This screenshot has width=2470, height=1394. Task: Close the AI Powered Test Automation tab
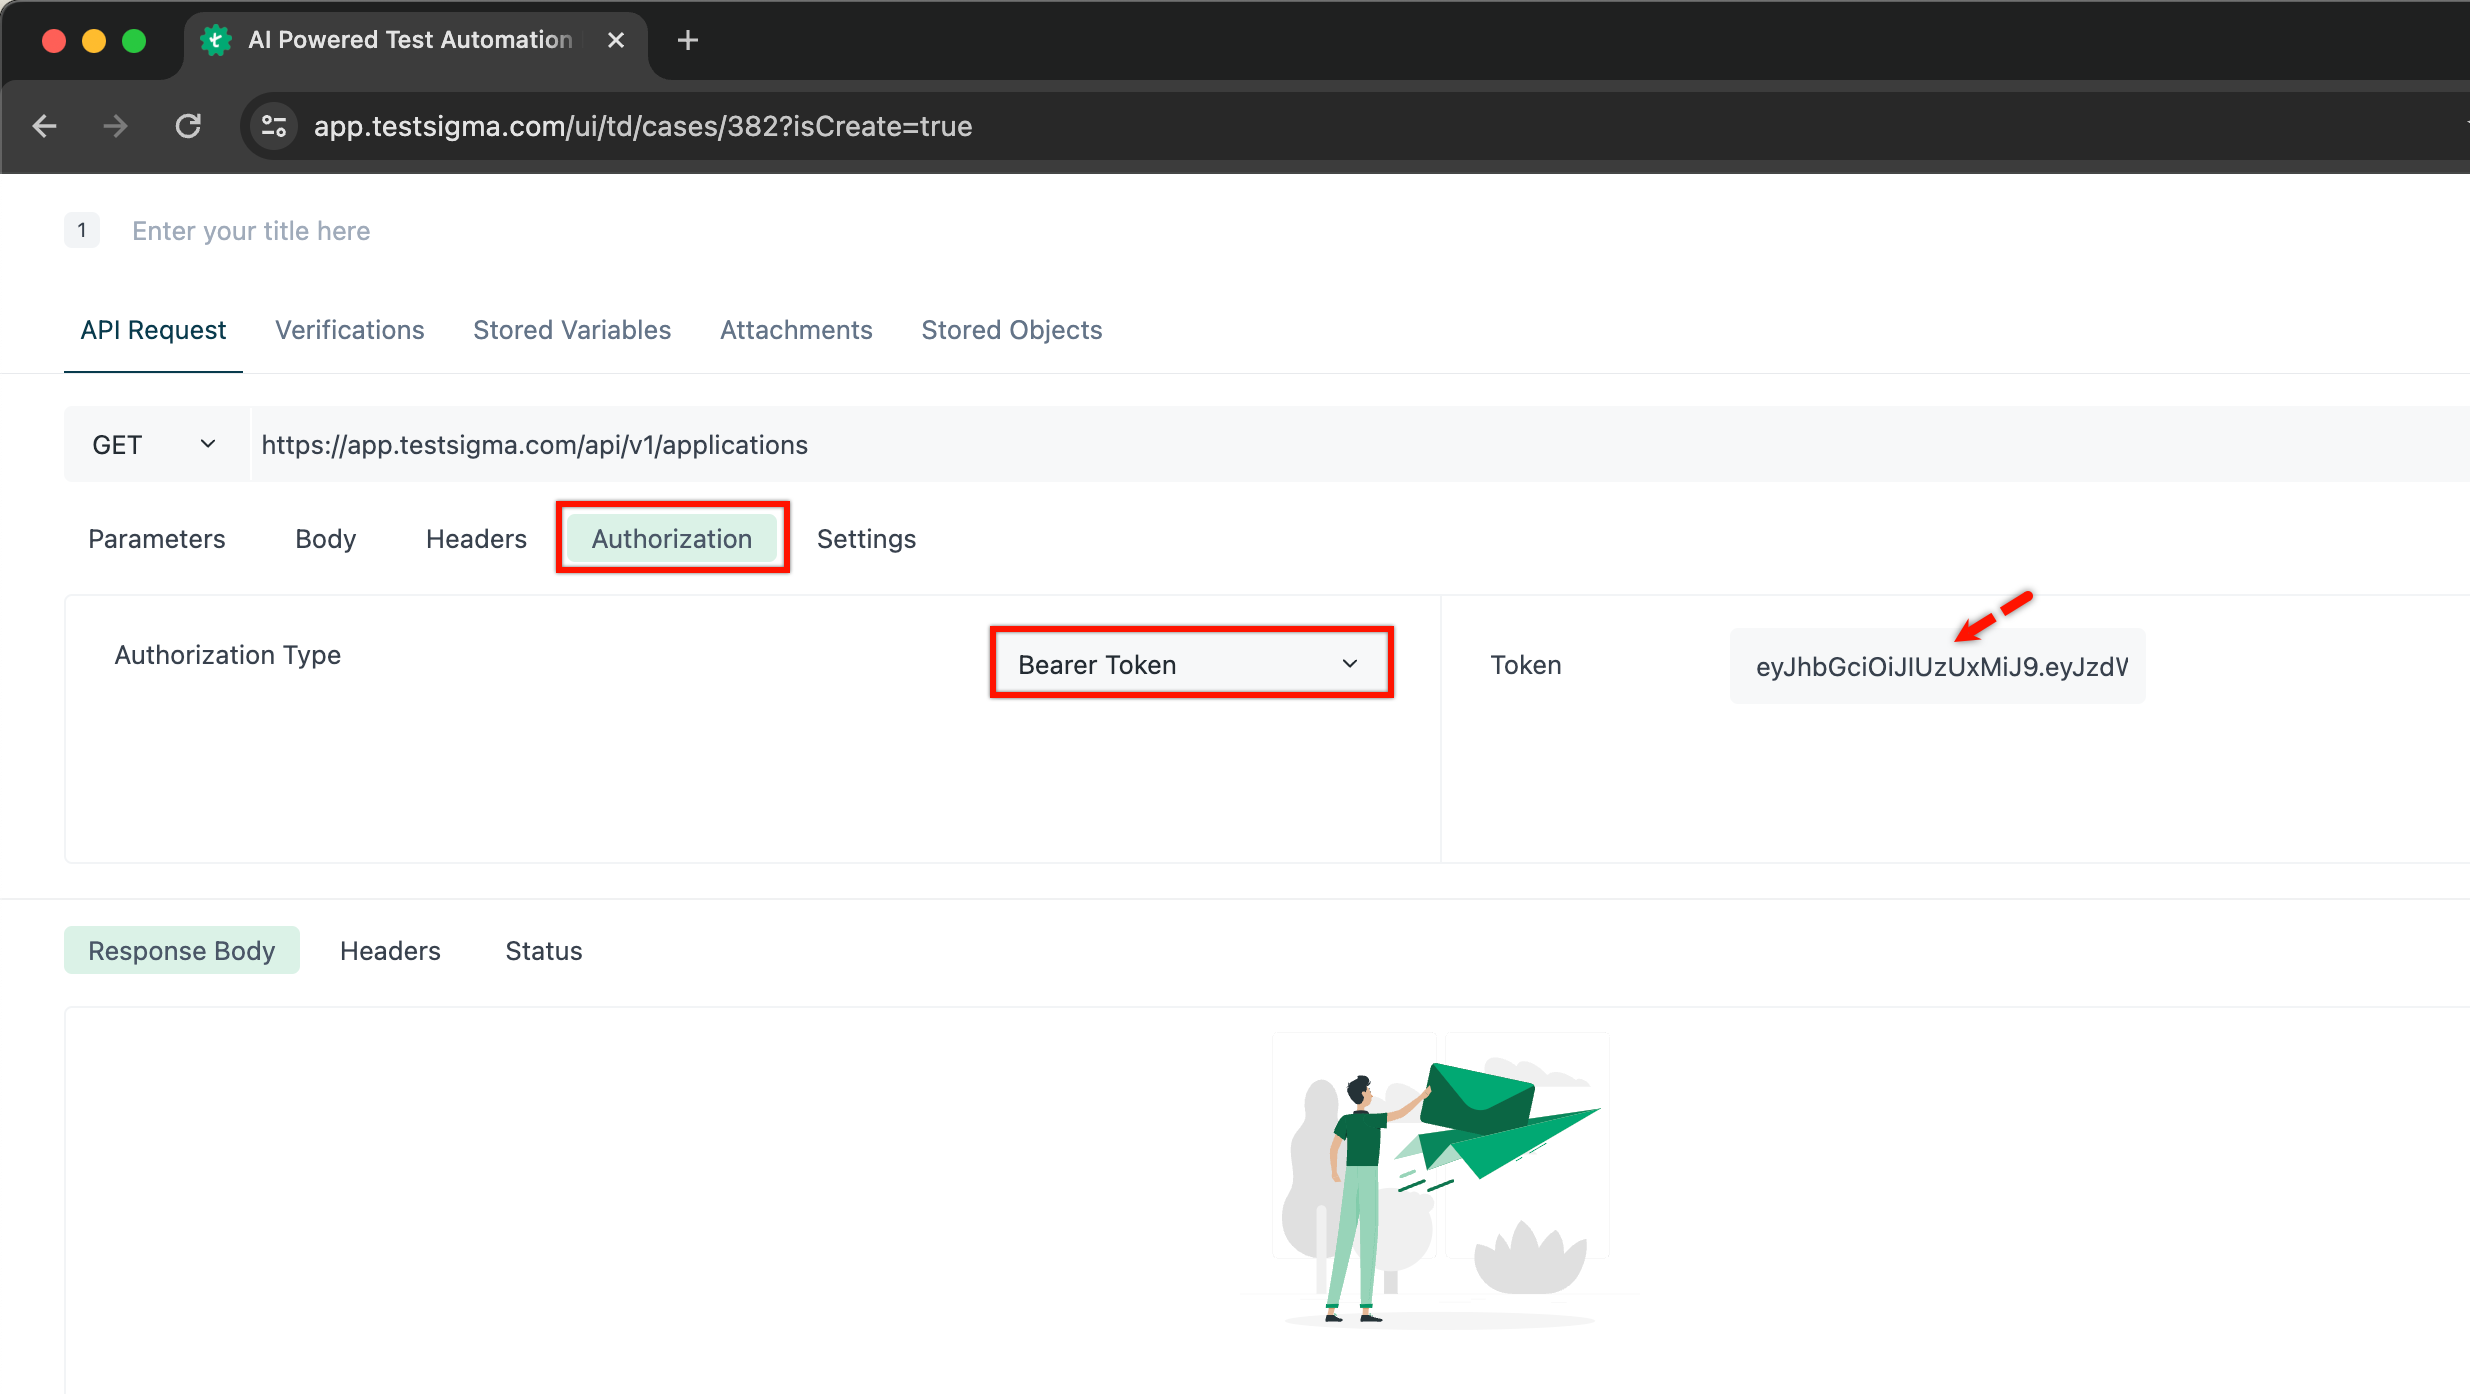click(x=616, y=40)
